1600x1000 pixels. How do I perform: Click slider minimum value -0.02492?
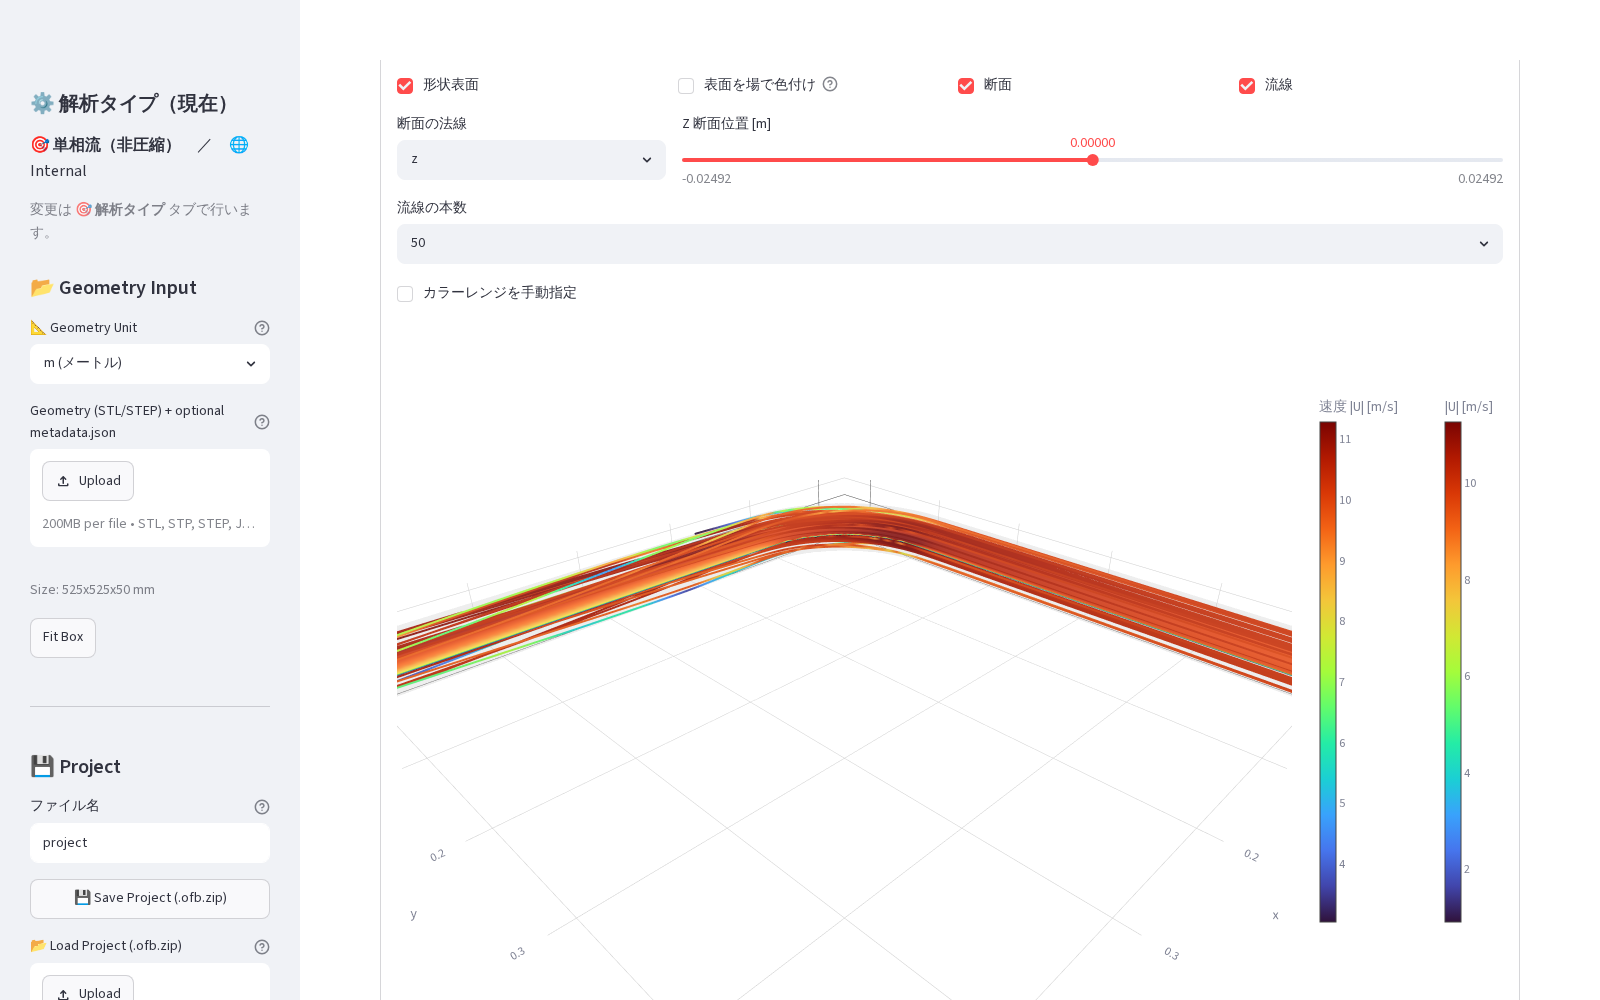[706, 179]
